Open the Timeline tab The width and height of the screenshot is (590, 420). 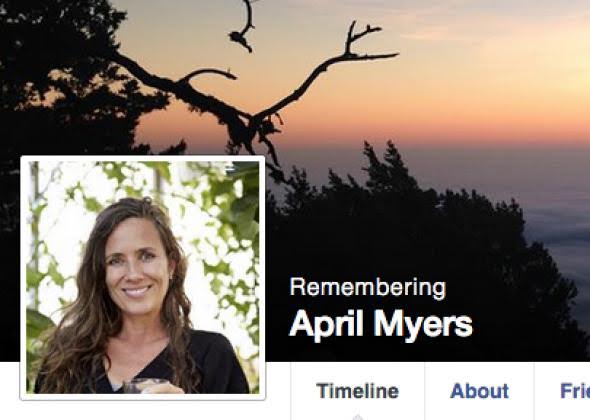pyautogui.click(x=357, y=391)
